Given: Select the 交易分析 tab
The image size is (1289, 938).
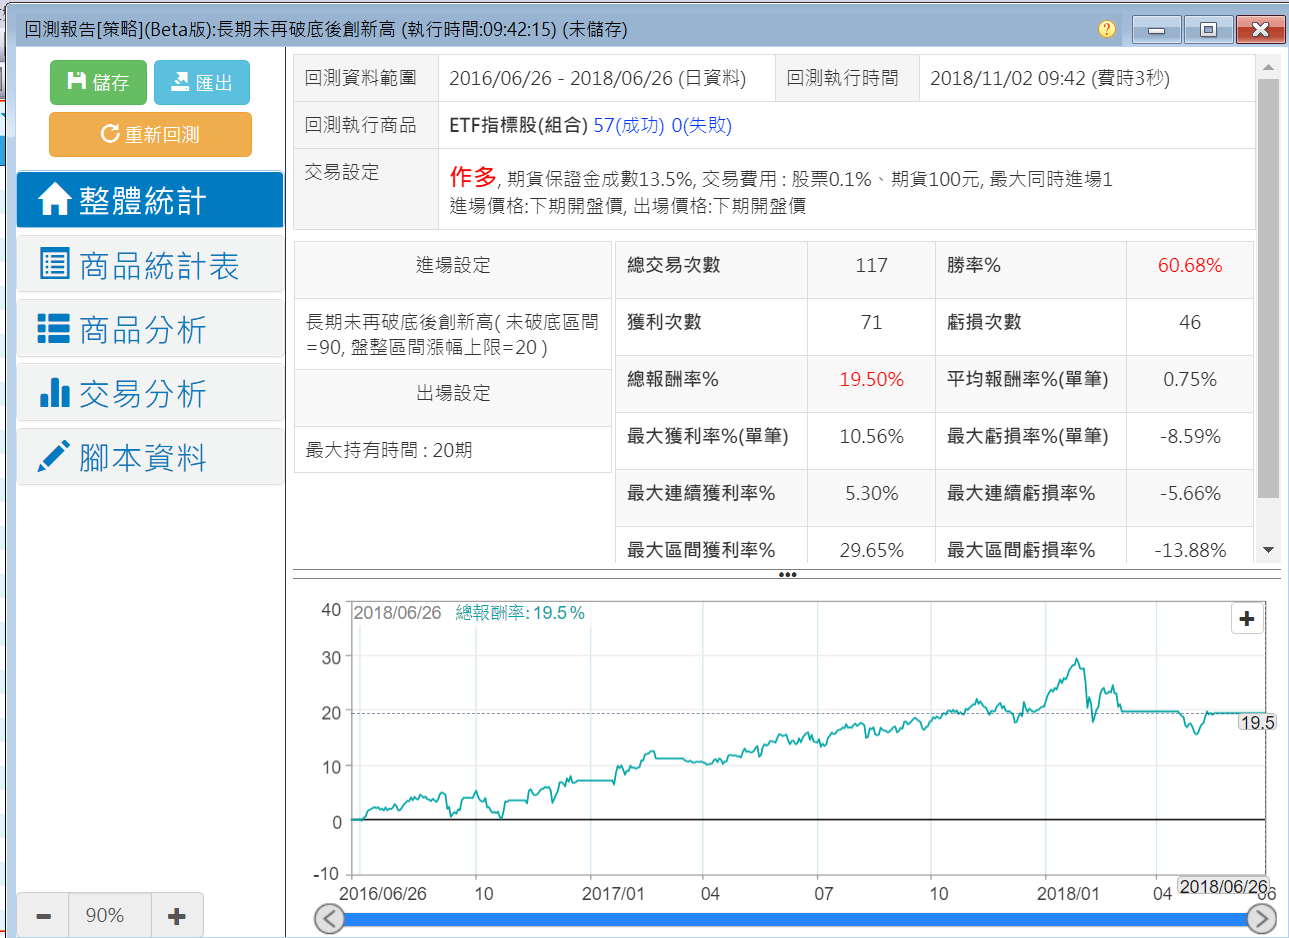Looking at the screenshot, I should tap(150, 393).
